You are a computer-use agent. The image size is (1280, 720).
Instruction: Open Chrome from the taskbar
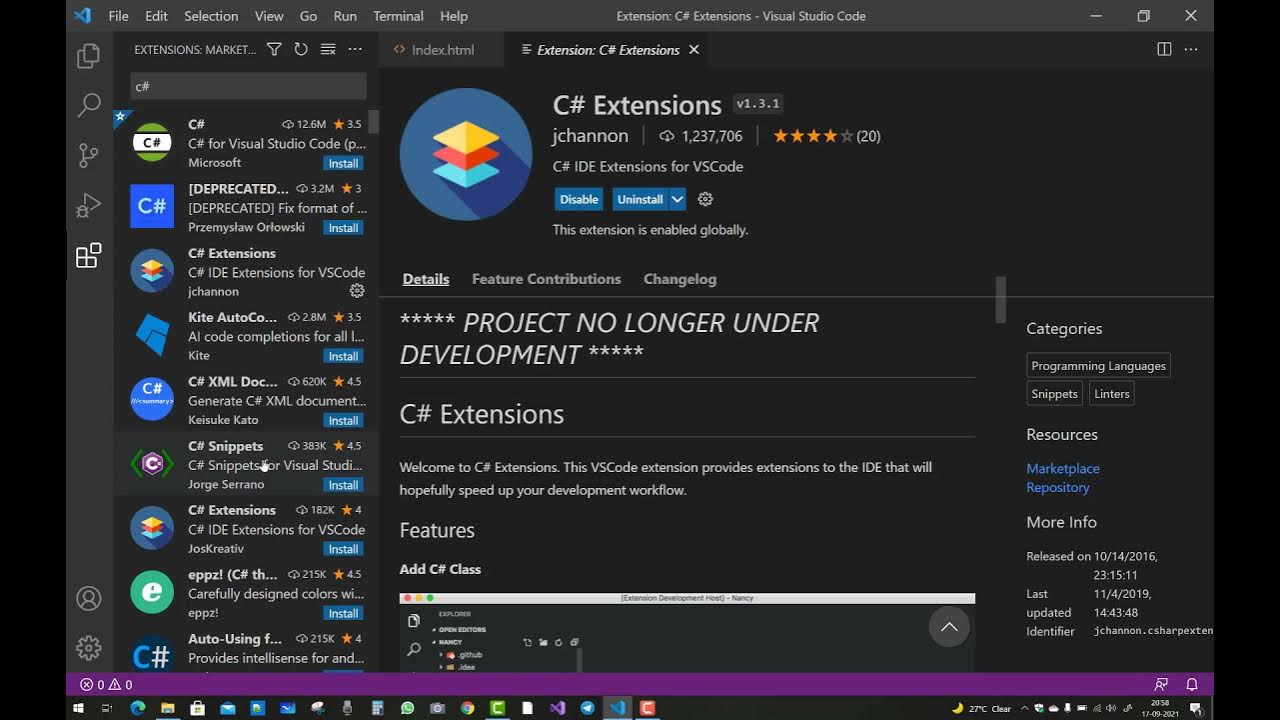click(x=467, y=708)
